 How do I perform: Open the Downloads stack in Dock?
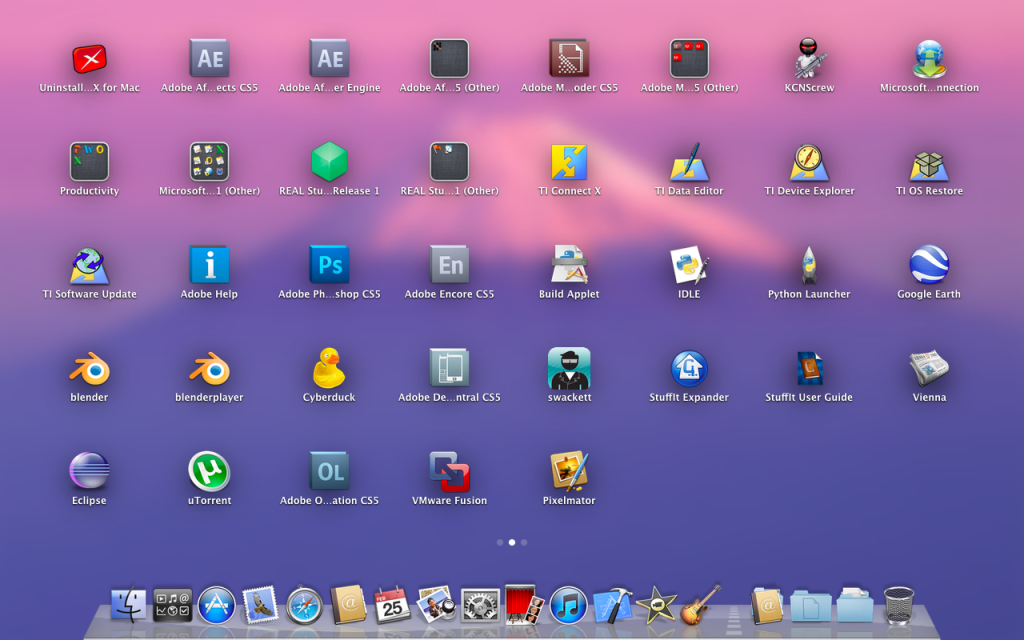(x=854, y=605)
